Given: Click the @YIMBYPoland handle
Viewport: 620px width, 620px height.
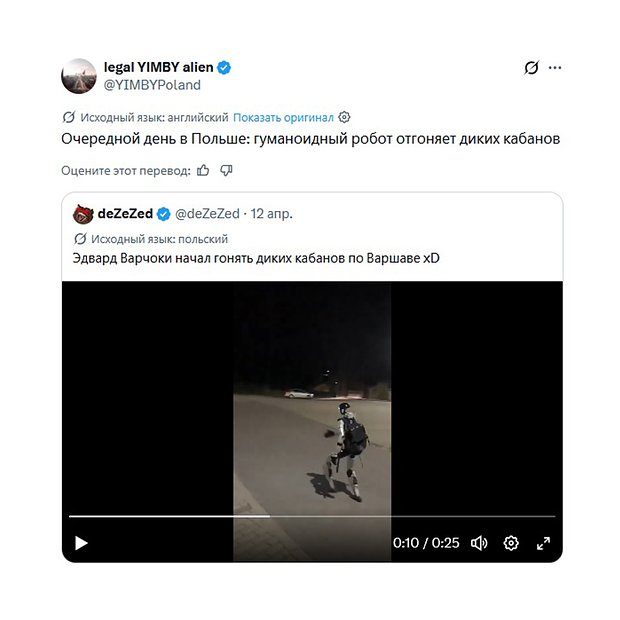Looking at the screenshot, I should 152,85.
